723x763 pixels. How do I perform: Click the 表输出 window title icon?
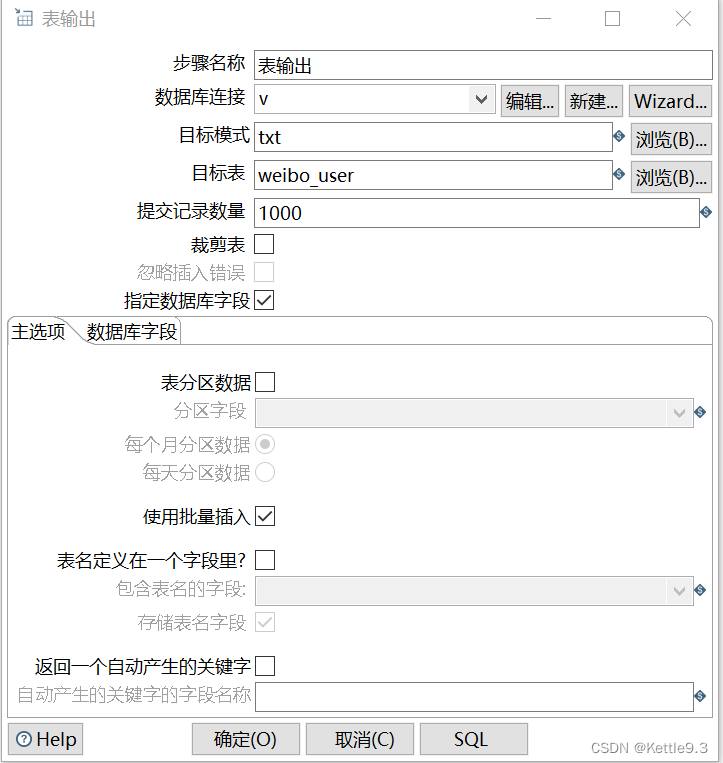point(24,18)
